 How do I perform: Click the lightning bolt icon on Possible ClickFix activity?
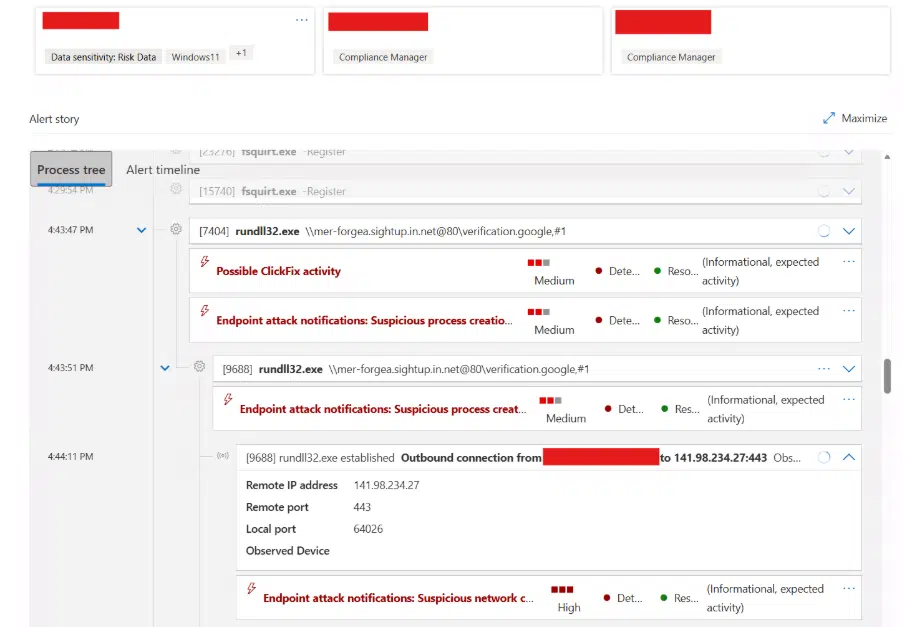coord(203,262)
